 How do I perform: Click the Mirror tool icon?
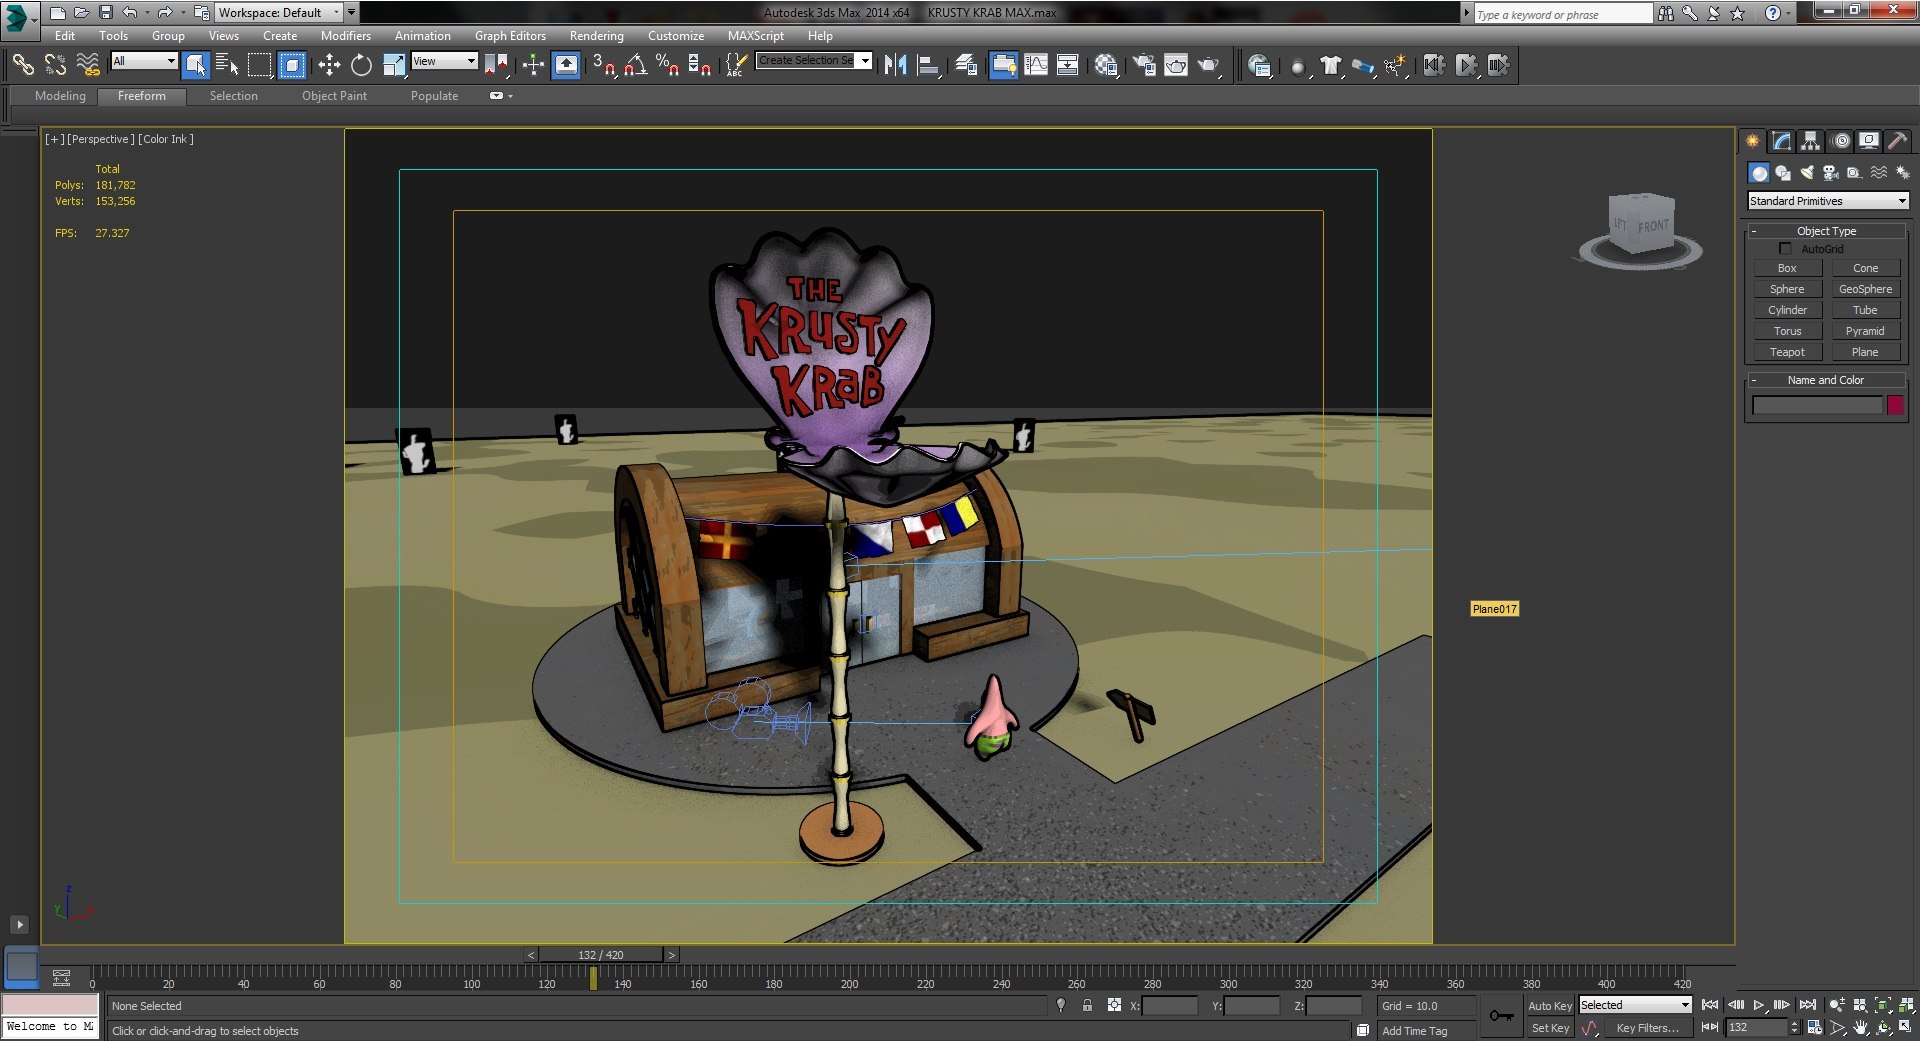895,65
